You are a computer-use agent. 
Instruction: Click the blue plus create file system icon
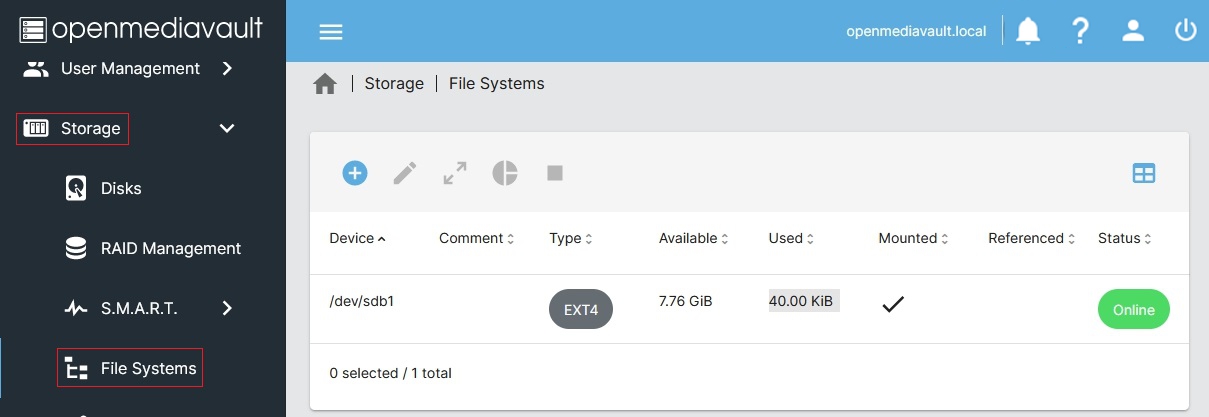tap(355, 173)
